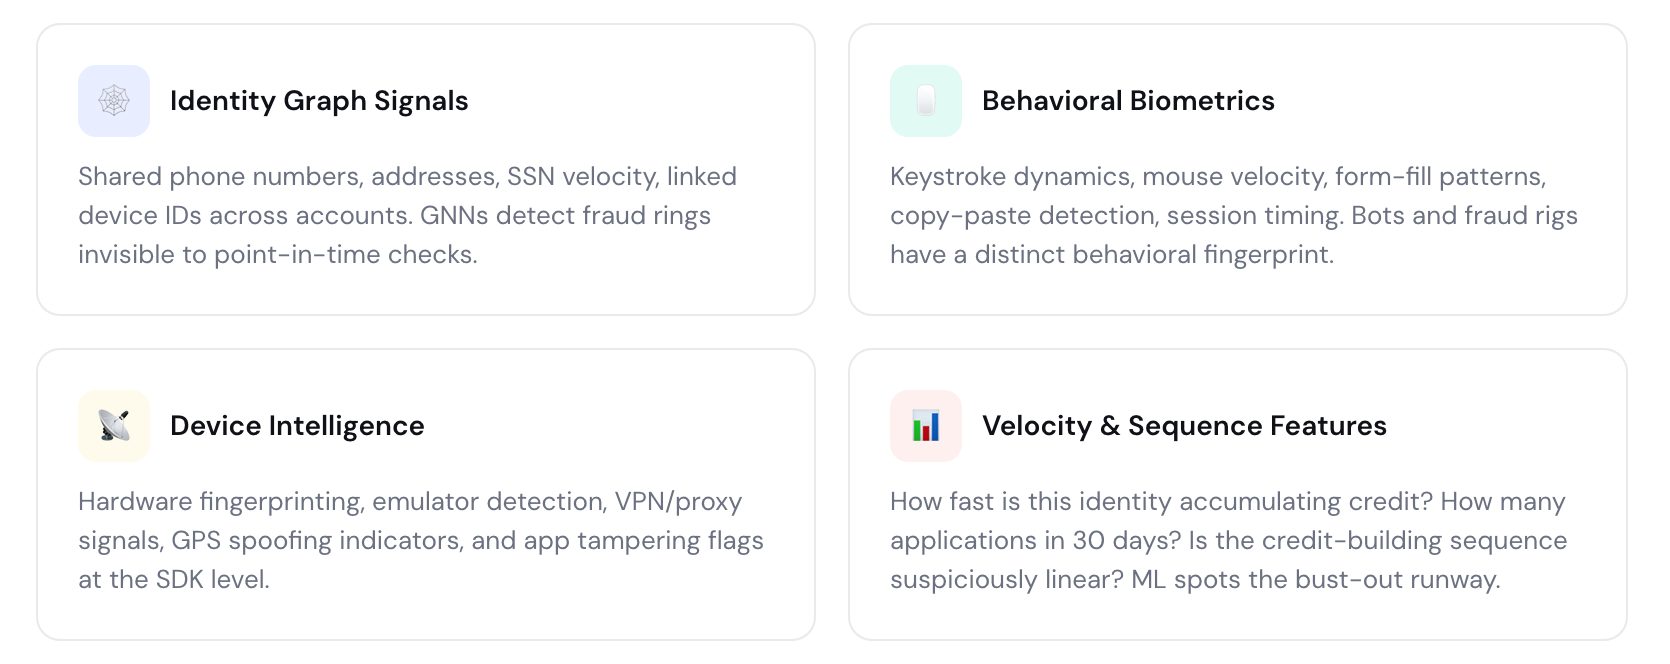Click the bar chart Velocity & Sequence icon

click(x=926, y=426)
